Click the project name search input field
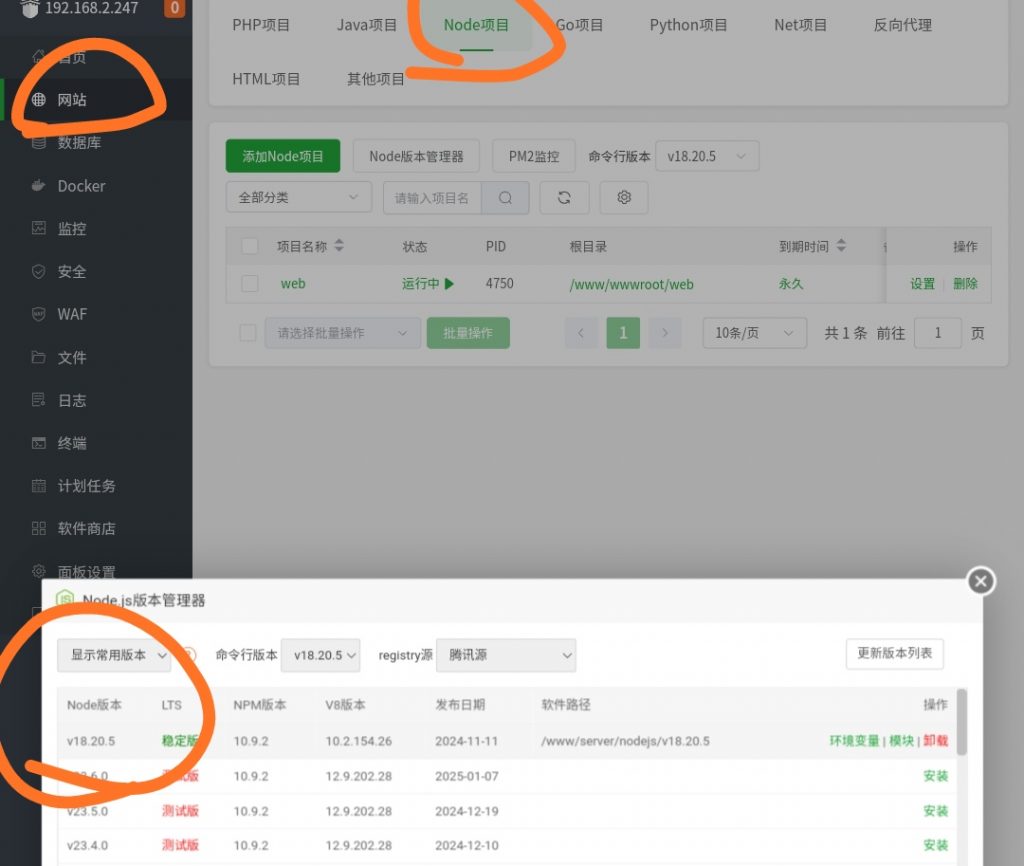Viewport: 1024px width, 866px height. click(x=432, y=198)
